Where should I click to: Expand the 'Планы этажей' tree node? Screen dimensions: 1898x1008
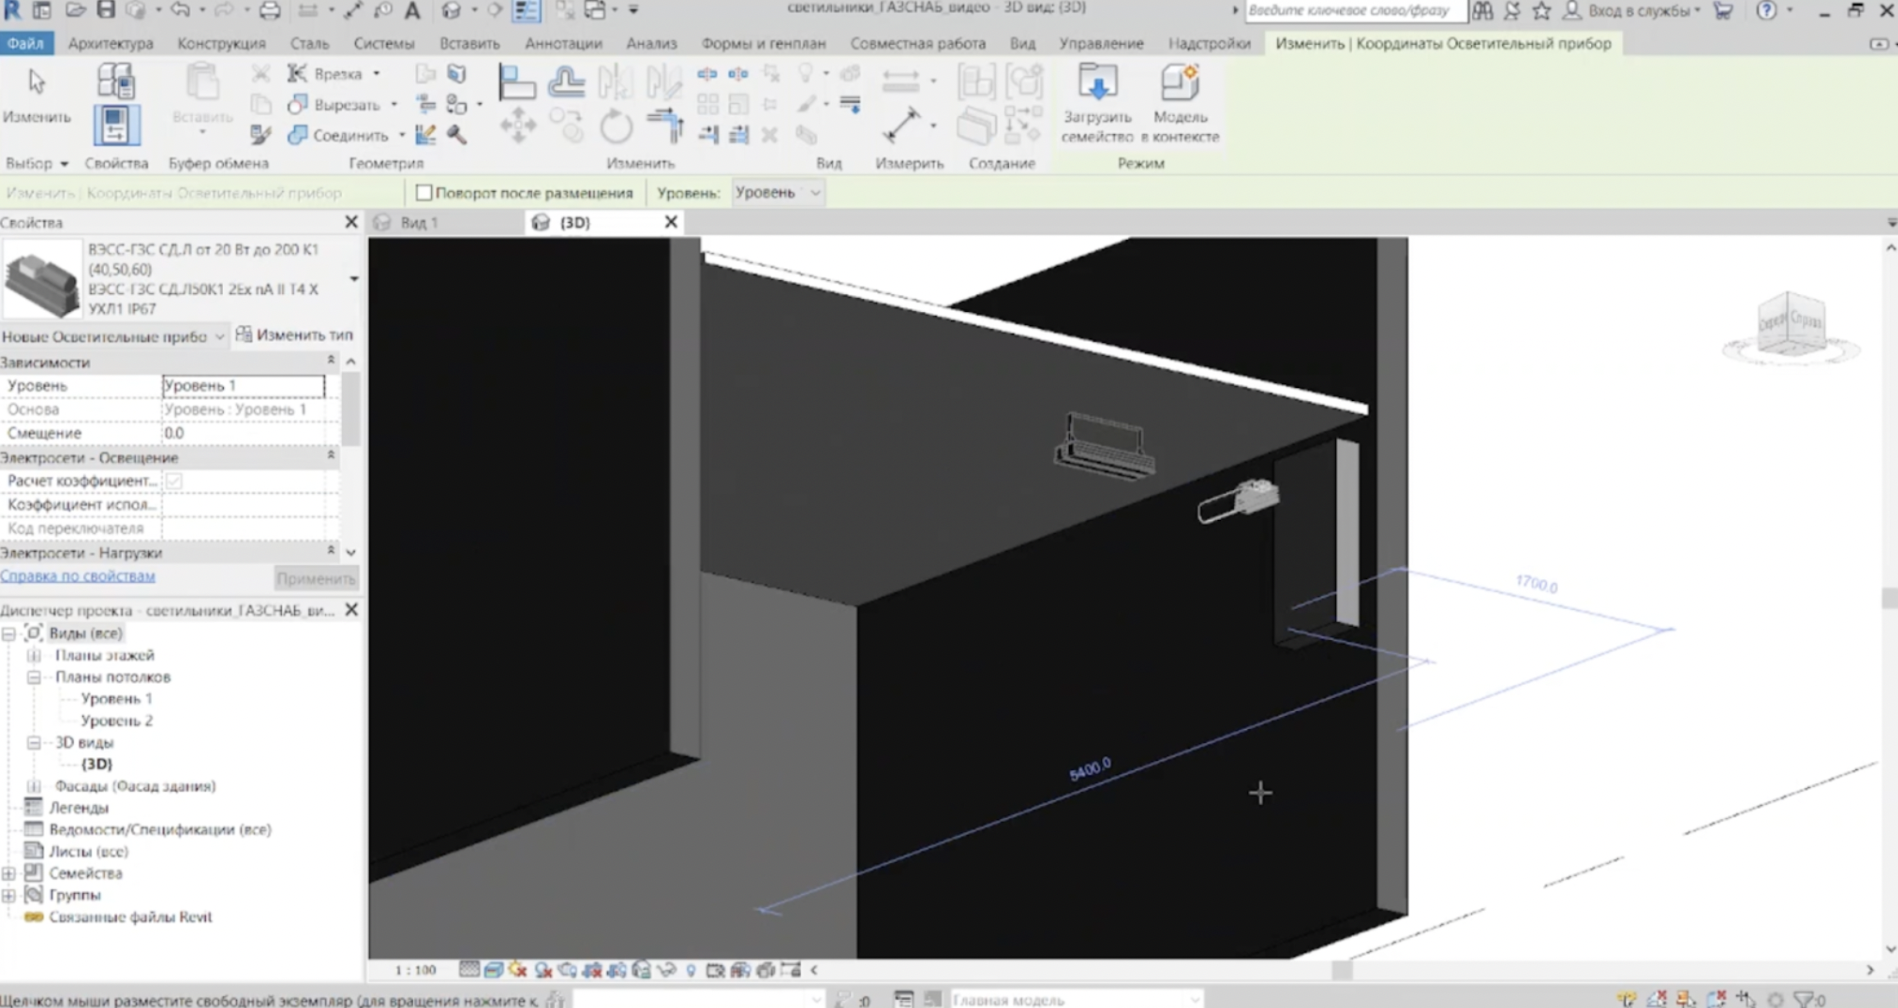tap(34, 656)
